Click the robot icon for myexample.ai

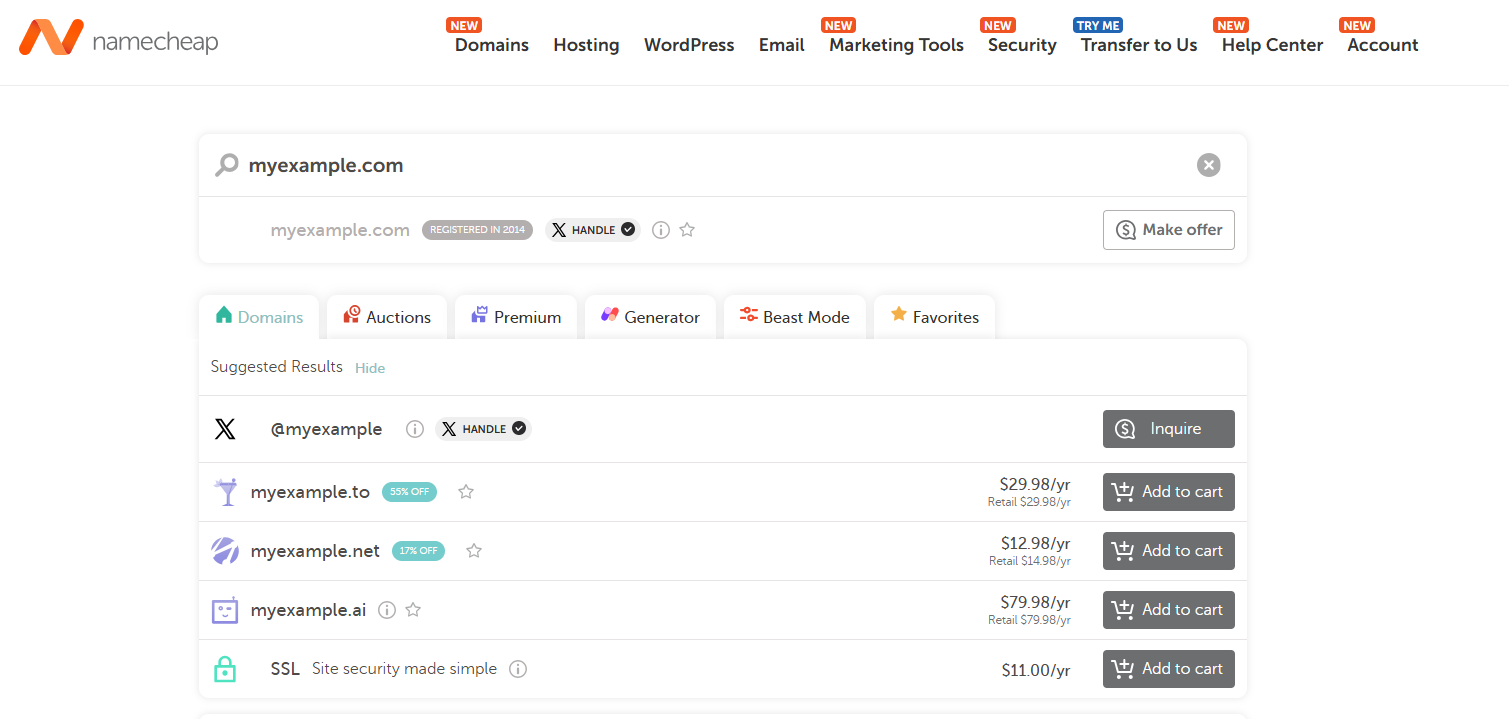click(225, 610)
